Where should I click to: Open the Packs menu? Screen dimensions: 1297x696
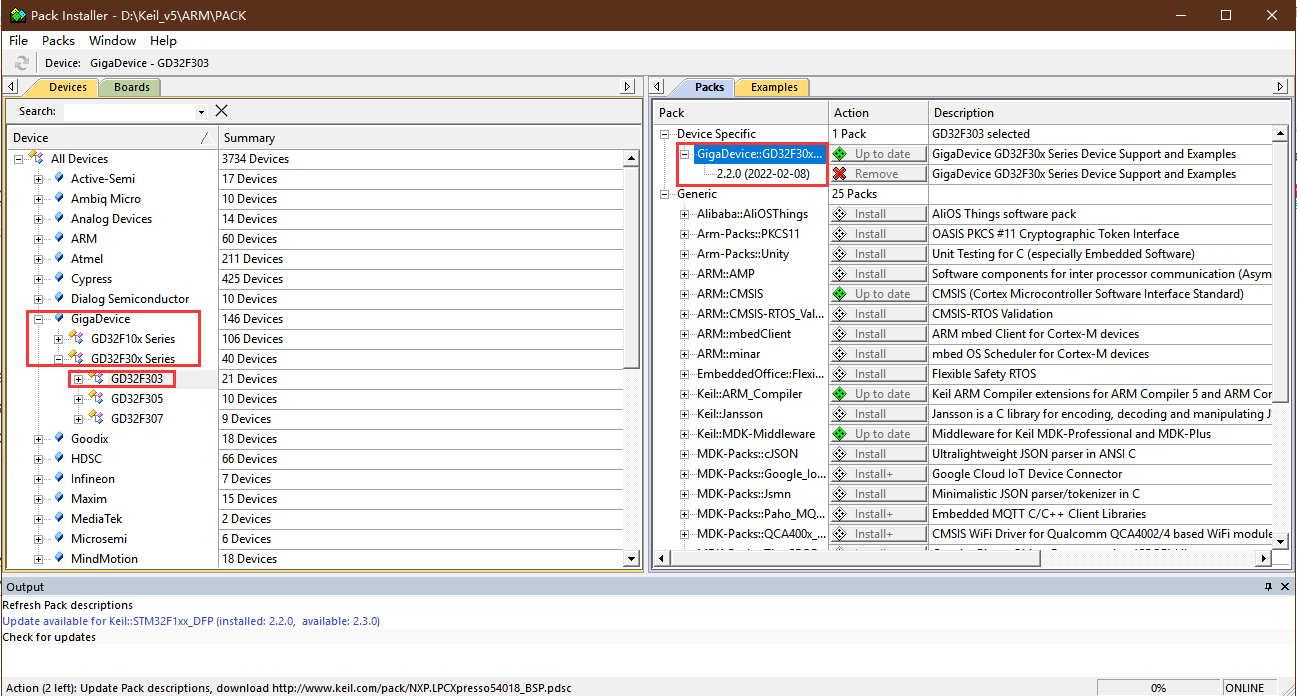(58, 41)
